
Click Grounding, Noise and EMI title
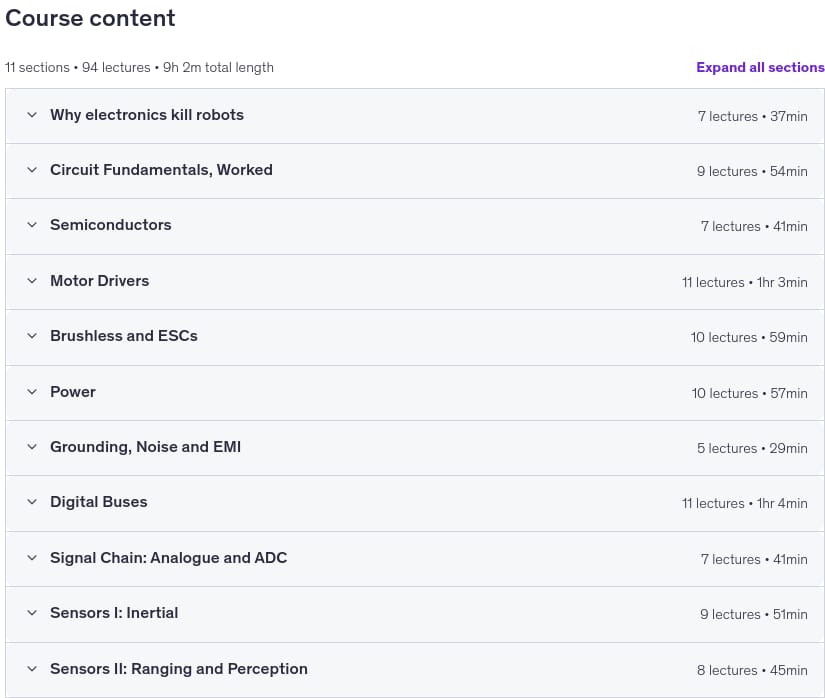[x=145, y=447]
